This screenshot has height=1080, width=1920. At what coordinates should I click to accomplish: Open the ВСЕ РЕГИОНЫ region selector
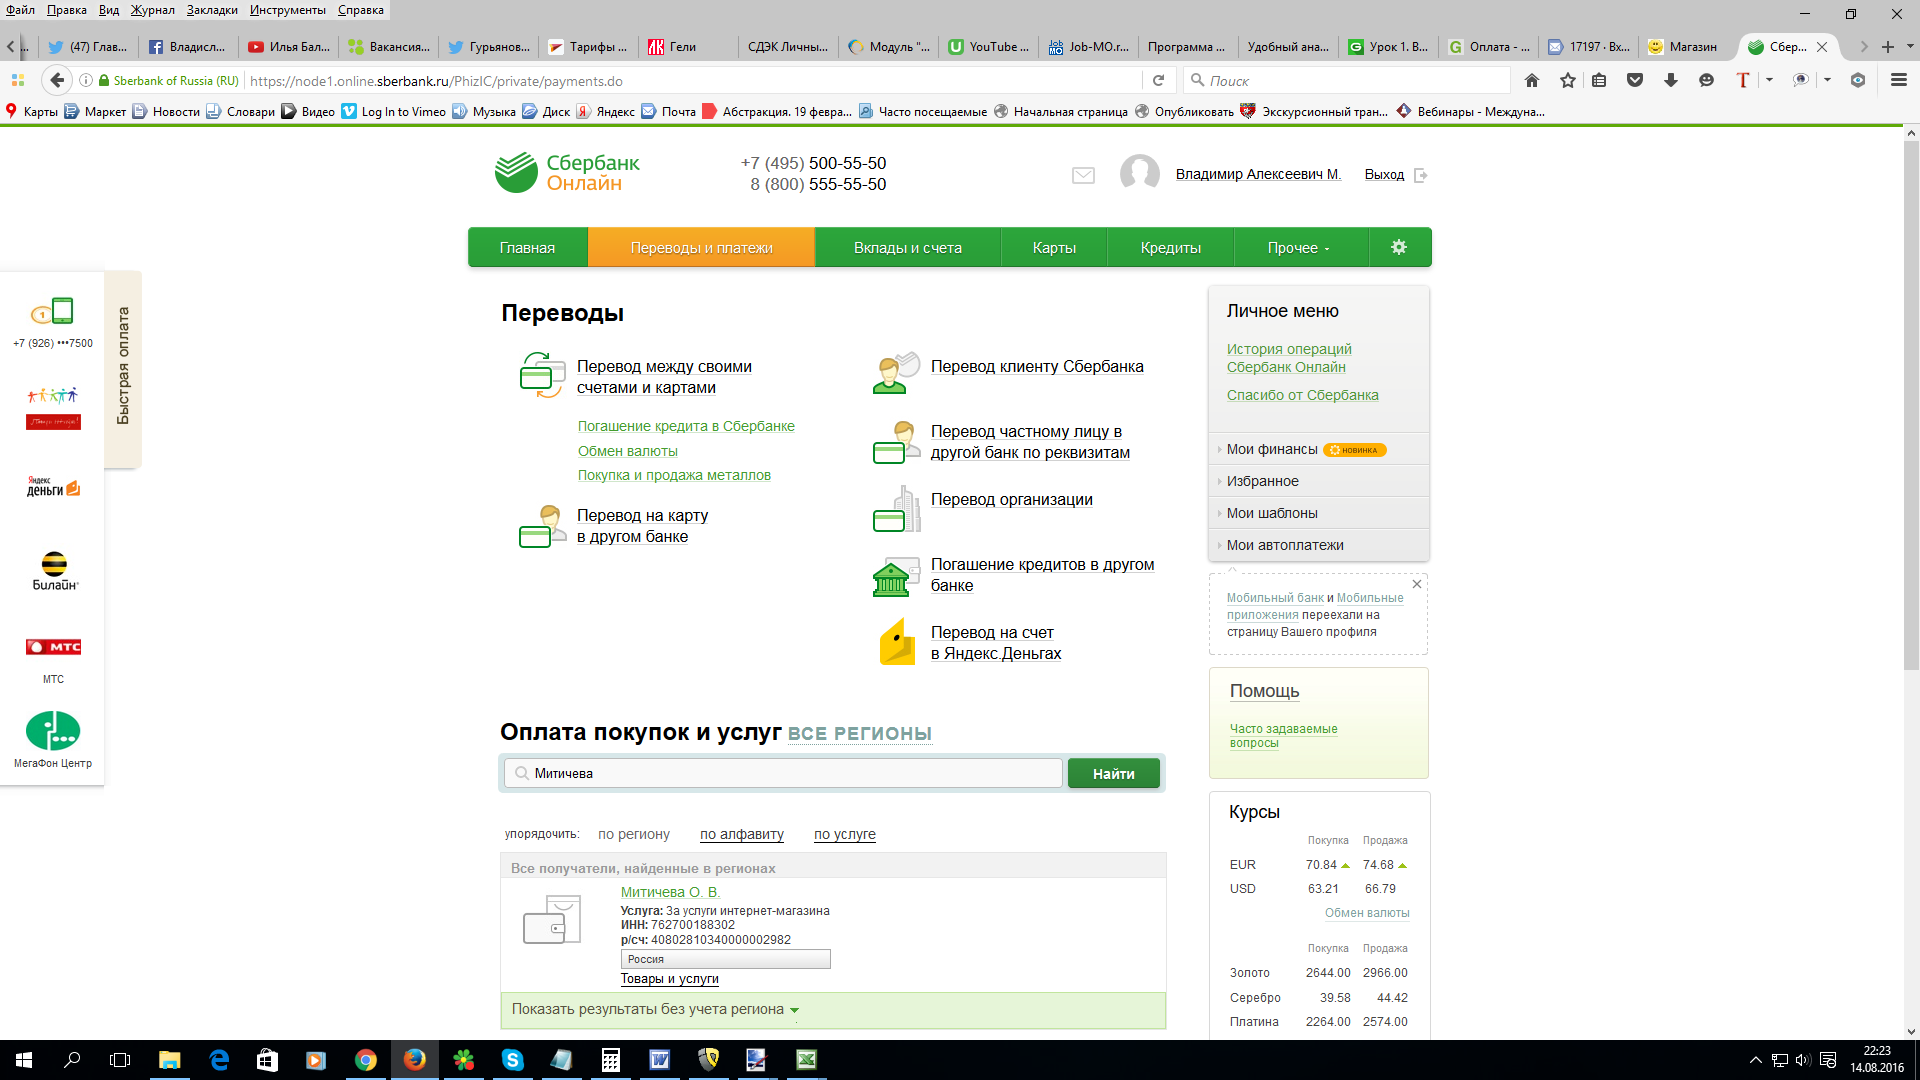(x=859, y=734)
